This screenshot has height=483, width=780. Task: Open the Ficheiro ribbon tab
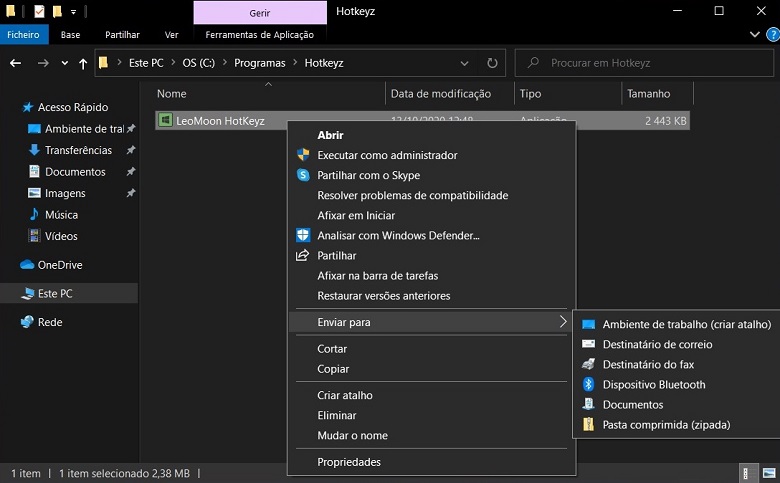coord(23,34)
